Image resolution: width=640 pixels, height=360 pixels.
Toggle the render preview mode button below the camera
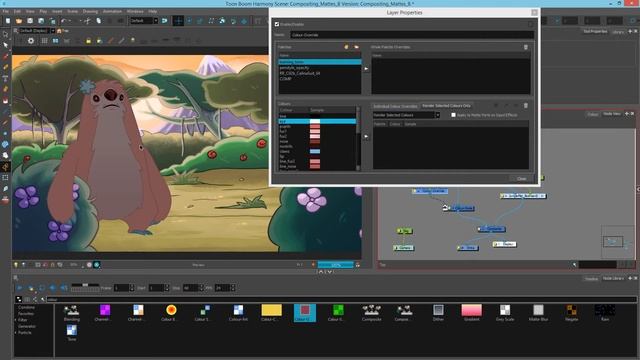pos(97,265)
